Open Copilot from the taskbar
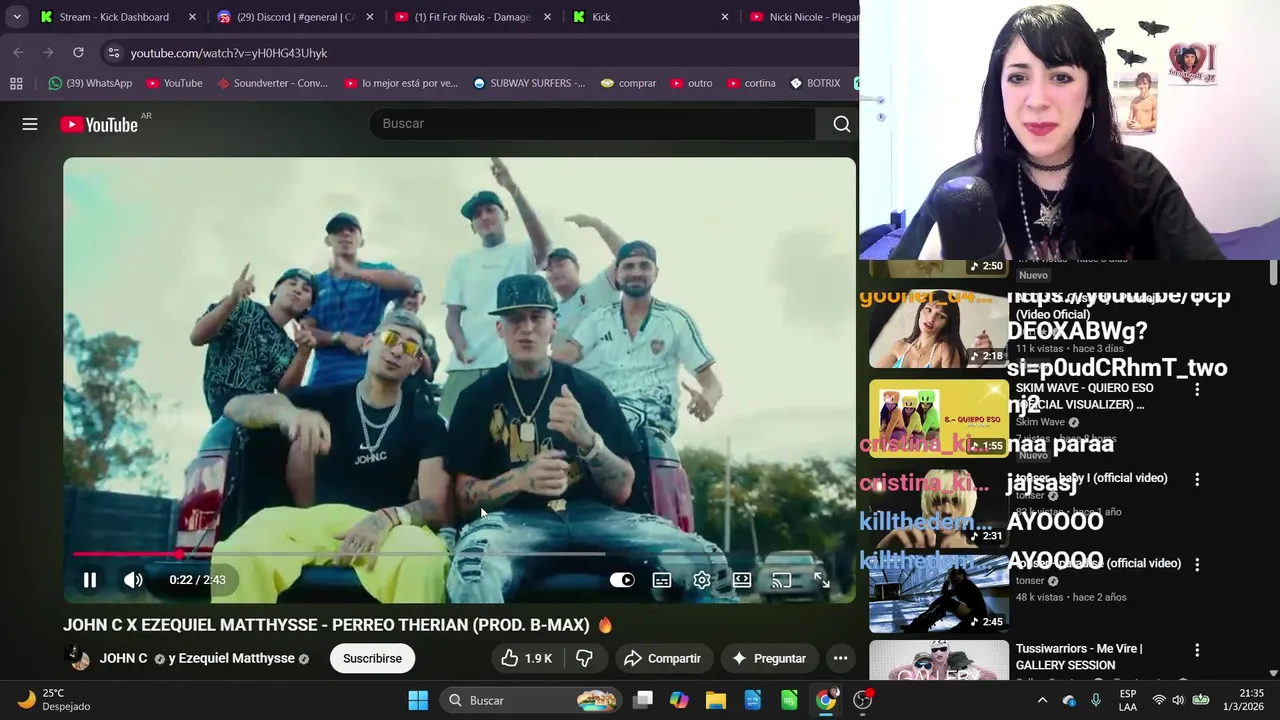Viewport: 1280px width, 720px height. point(679,700)
